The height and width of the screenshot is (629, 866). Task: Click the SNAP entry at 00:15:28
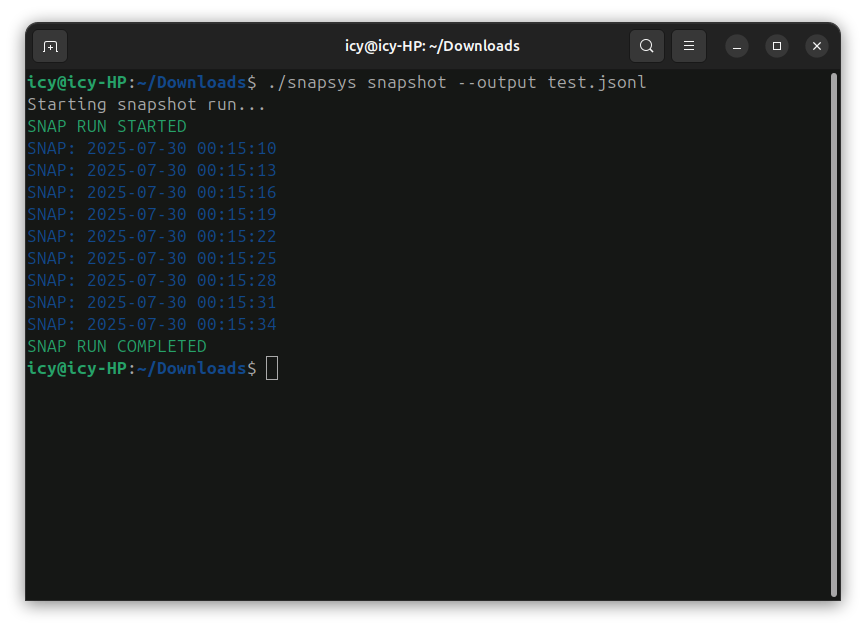151,280
